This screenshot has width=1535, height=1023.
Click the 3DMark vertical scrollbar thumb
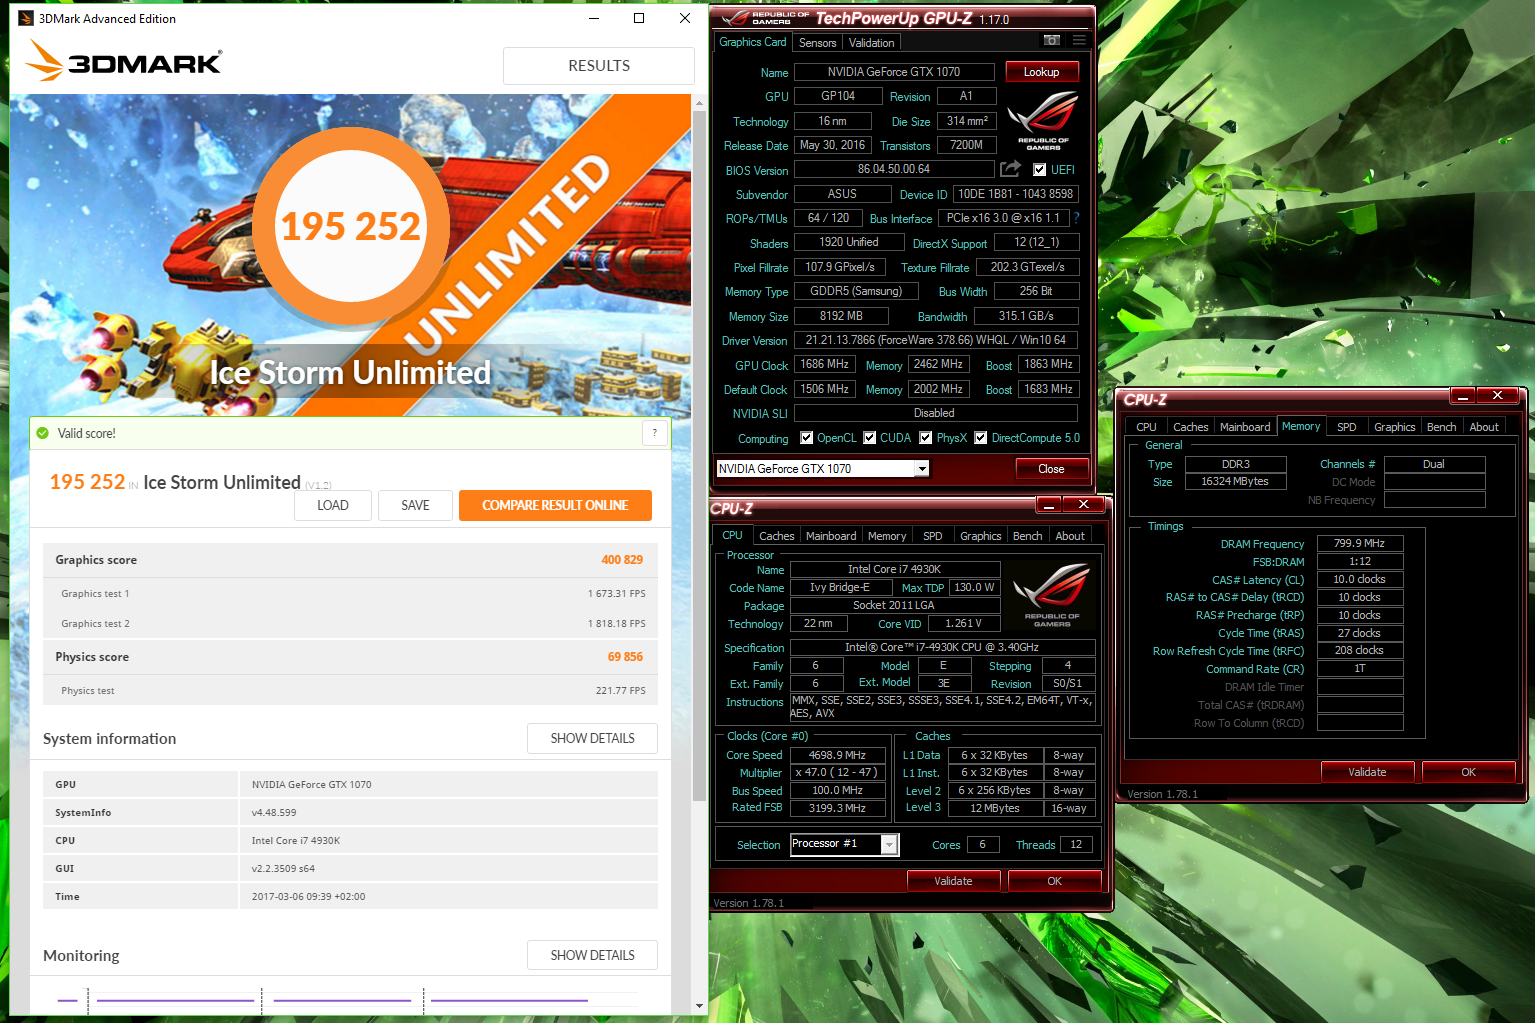pyautogui.click(x=699, y=455)
